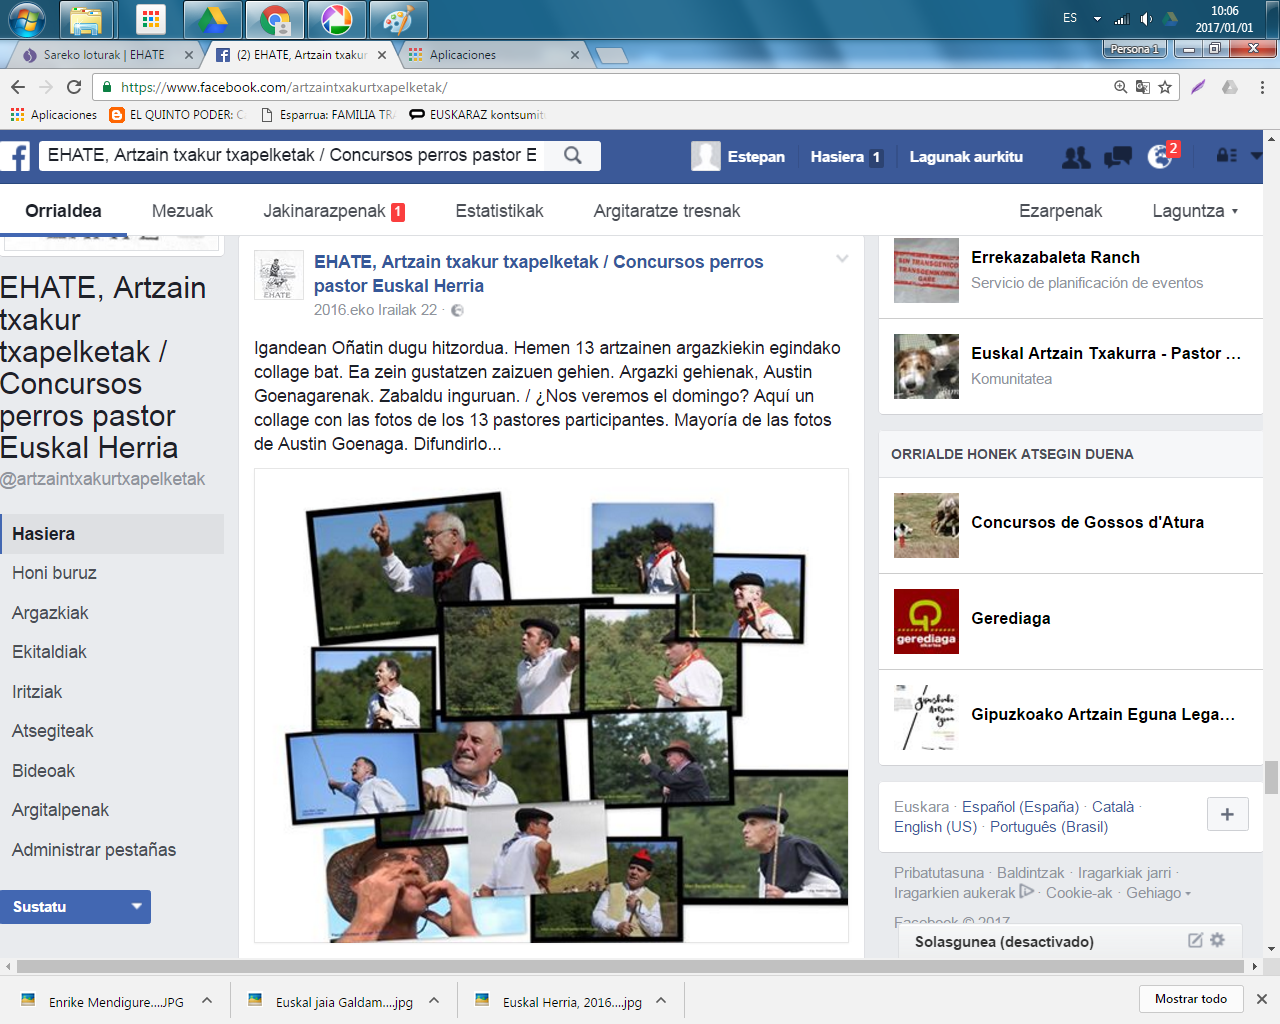Click the privacy shortcuts lock icon
1280x1024 pixels.
(1226, 156)
